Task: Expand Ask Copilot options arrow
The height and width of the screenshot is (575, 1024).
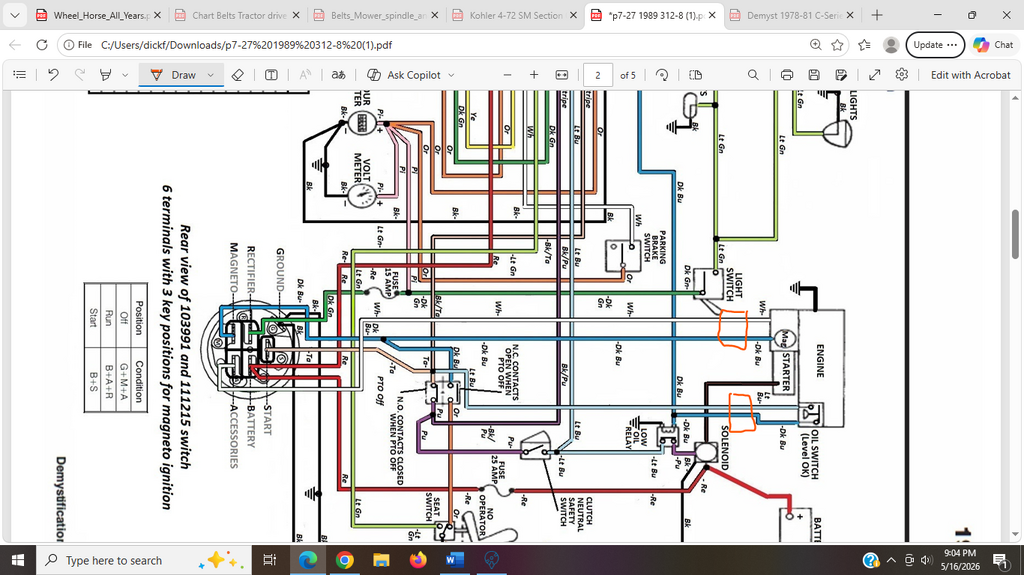Action: pyautogui.click(x=451, y=75)
